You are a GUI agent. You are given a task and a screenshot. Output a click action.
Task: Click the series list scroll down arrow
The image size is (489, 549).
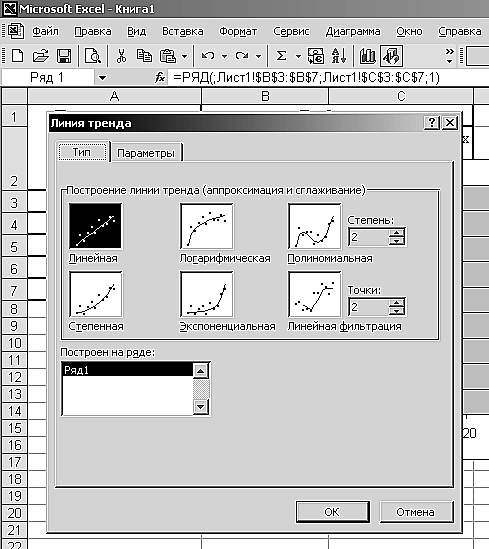[x=201, y=406]
